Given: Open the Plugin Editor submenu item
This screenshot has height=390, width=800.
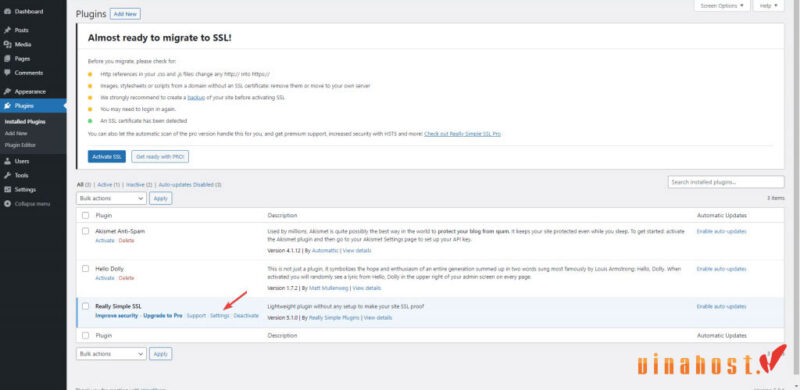Looking at the screenshot, I should 20,145.
